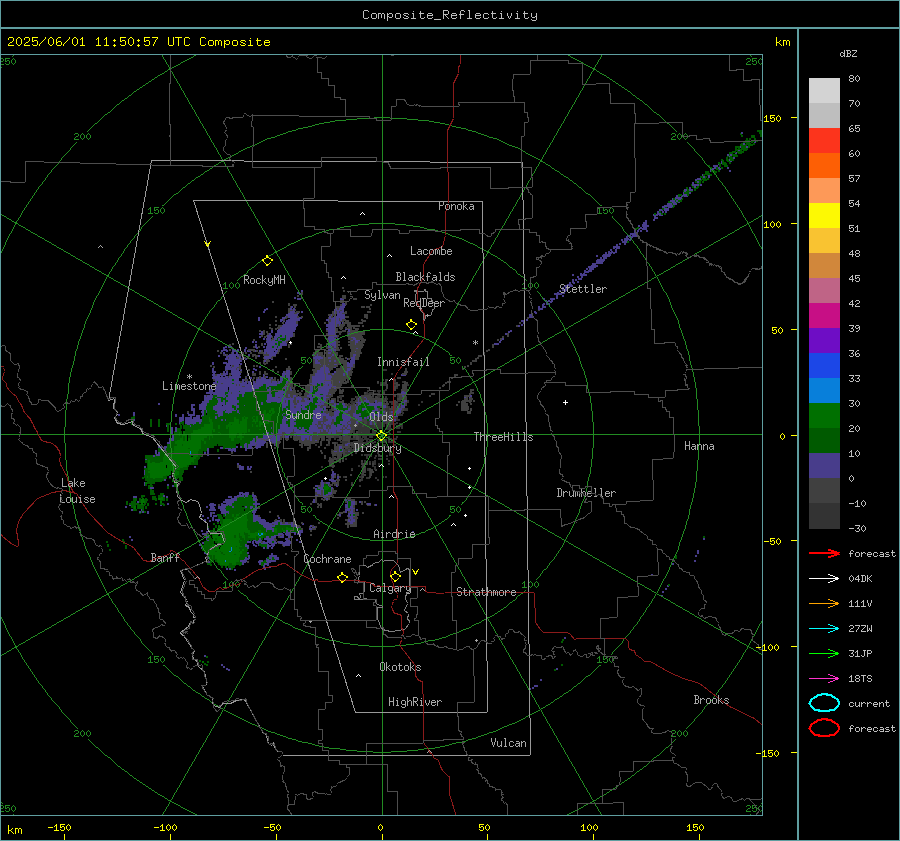This screenshot has height=841, width=900.
Task: Click the red forecast arrow legend icon
Action: (824, 553)
